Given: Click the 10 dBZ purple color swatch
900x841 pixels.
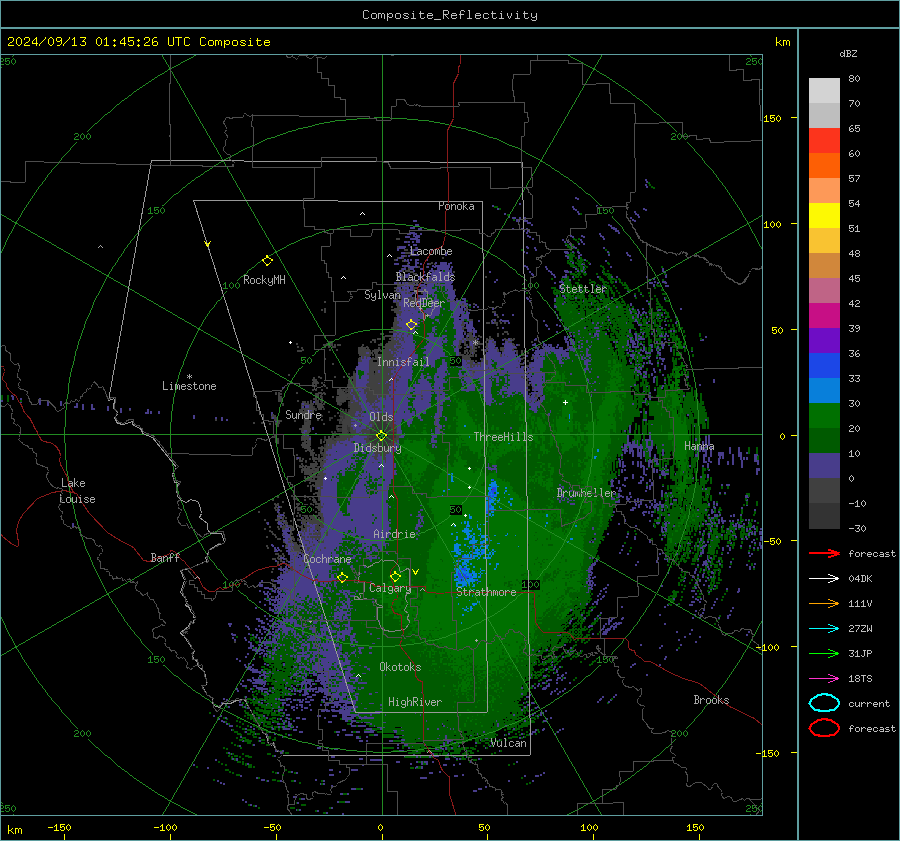Looking at the screenshot, I should coord(824,466).
